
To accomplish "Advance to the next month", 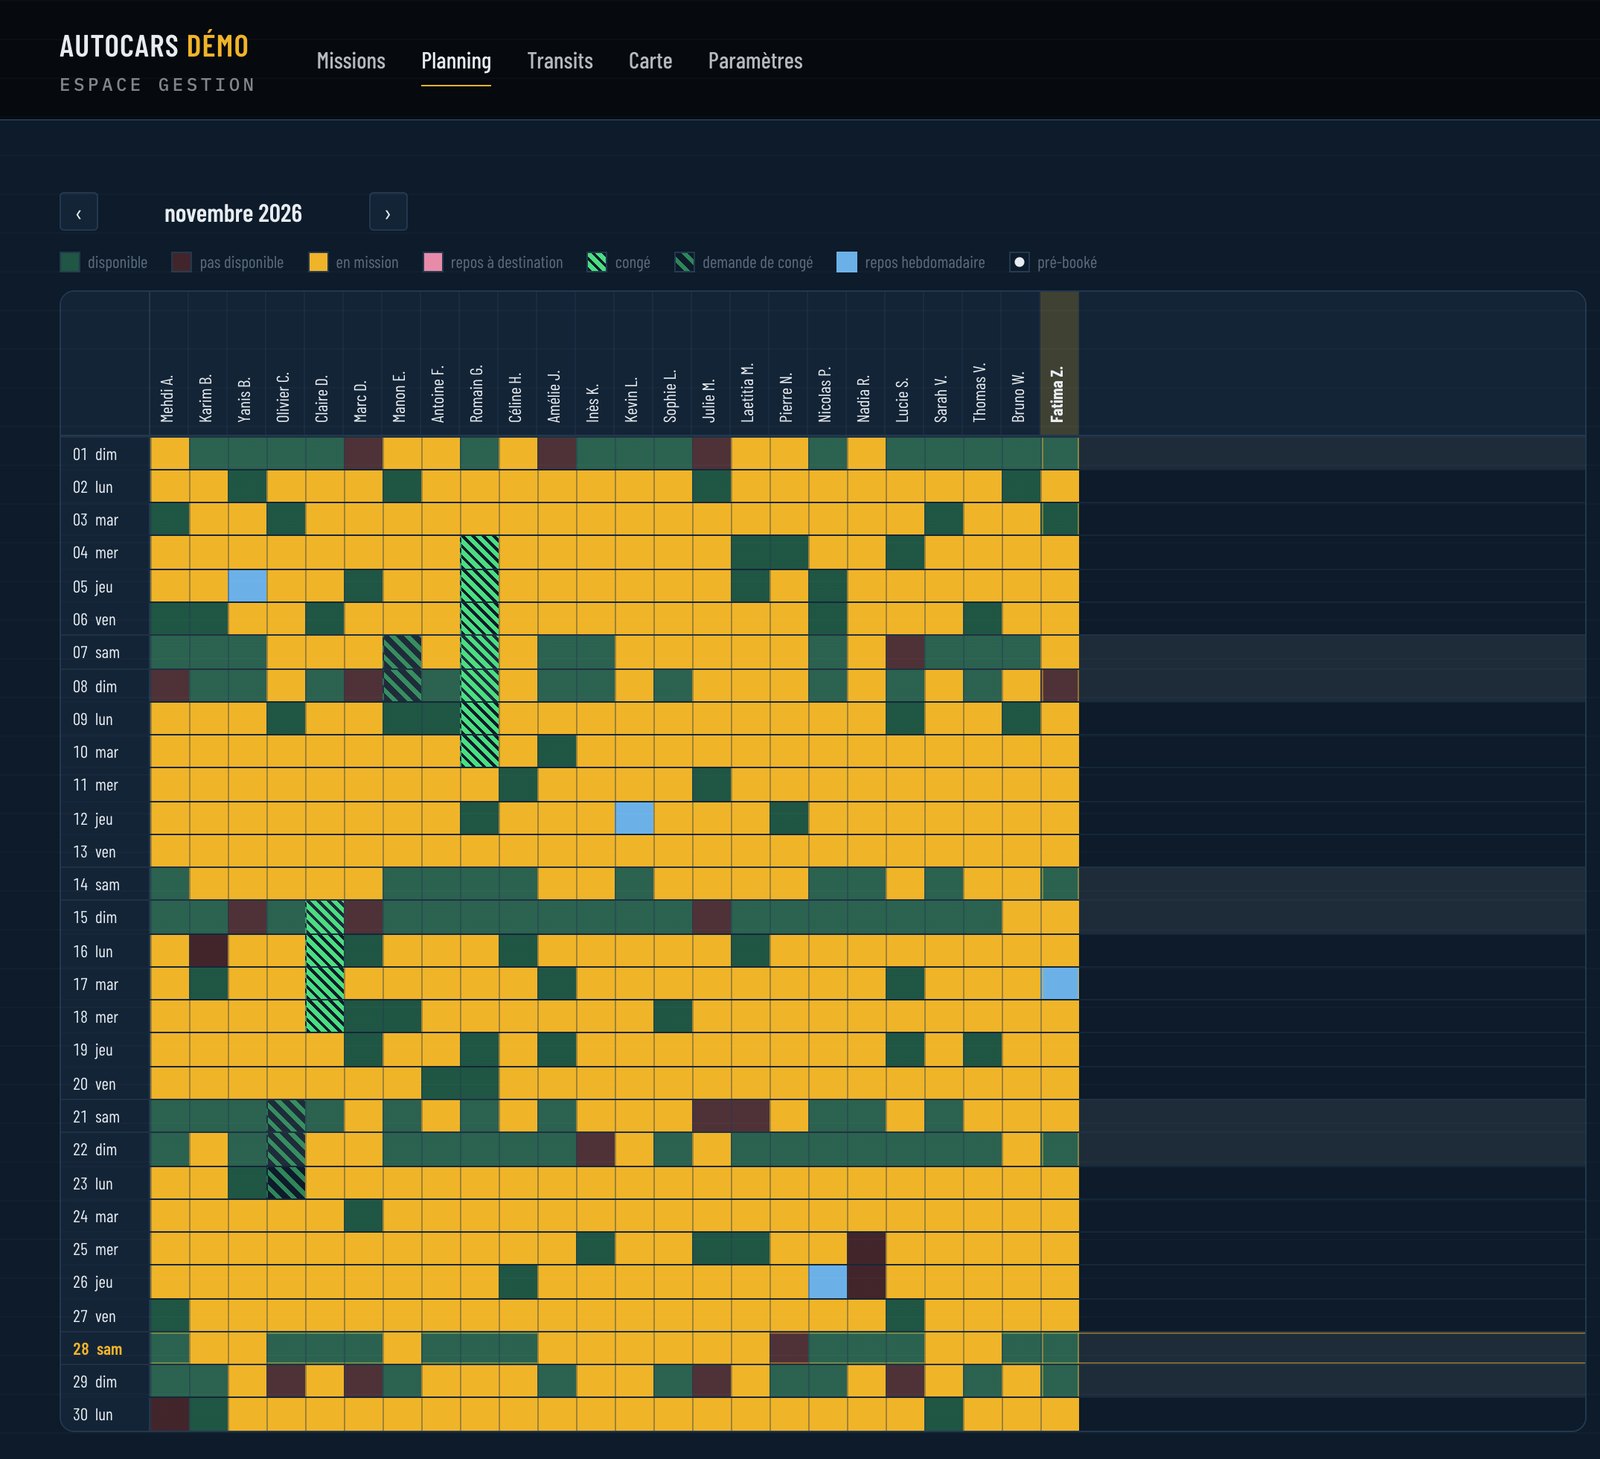I will [x=388, y=212].
